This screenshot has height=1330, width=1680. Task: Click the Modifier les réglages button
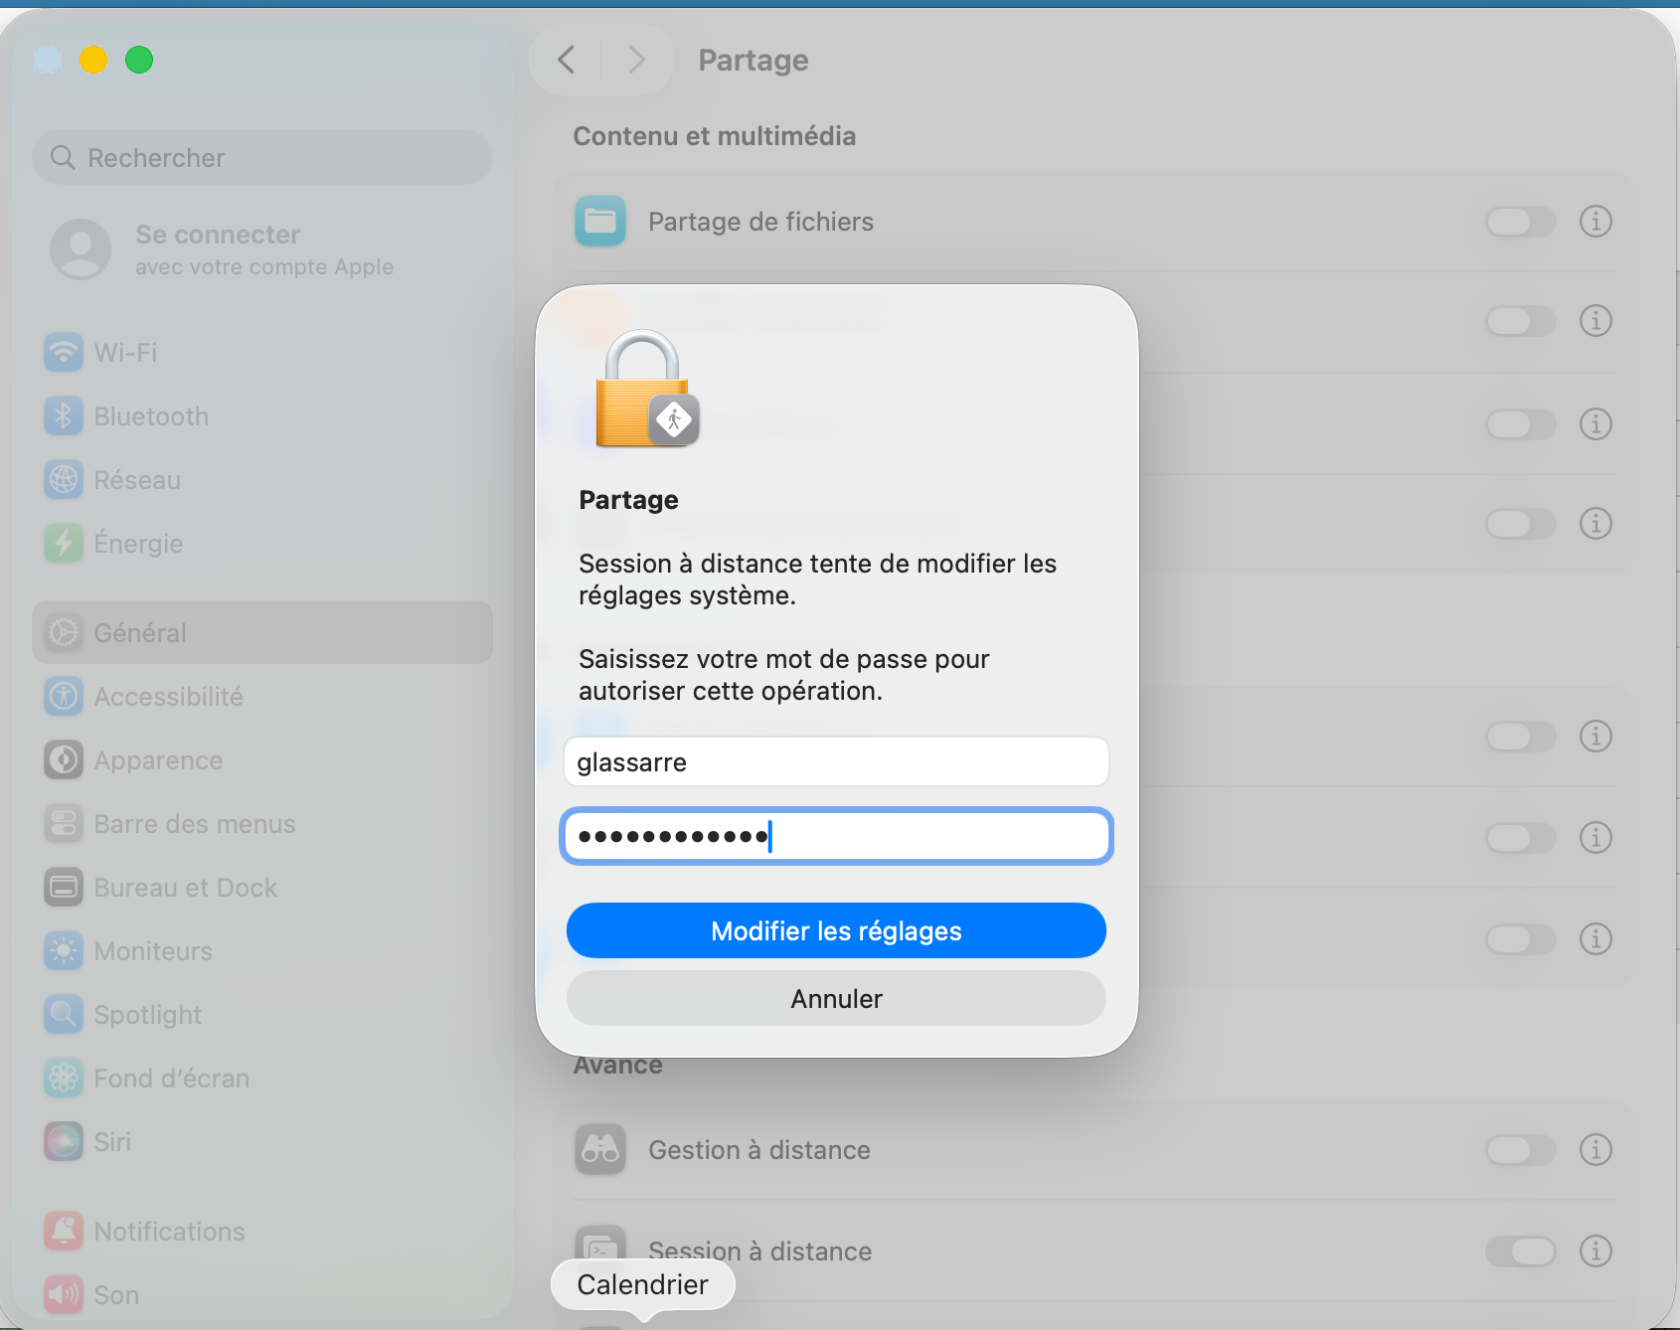pos(836,931)
